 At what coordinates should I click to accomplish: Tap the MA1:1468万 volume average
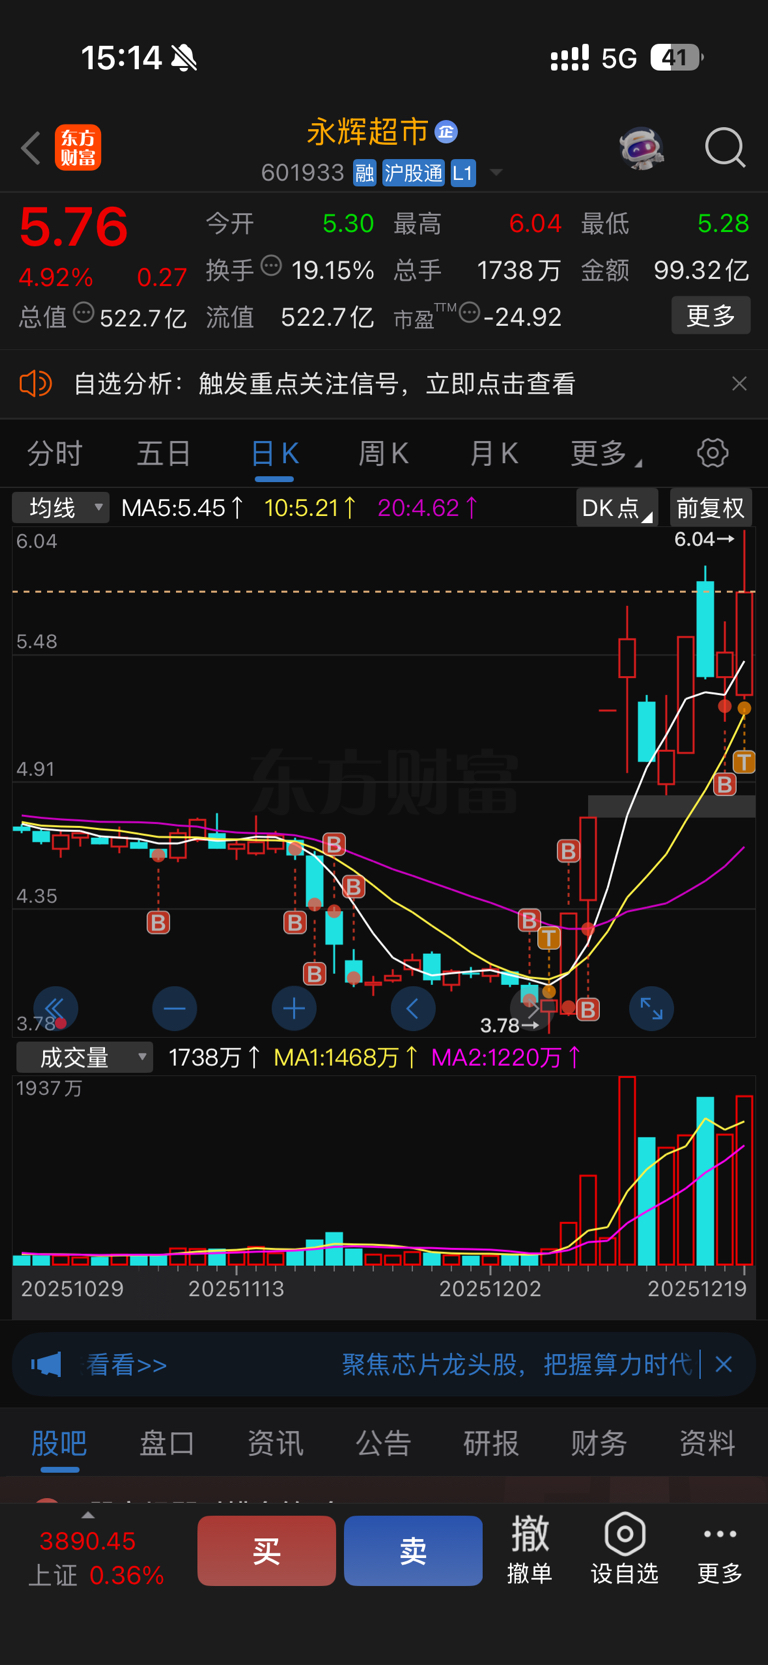346,1057
